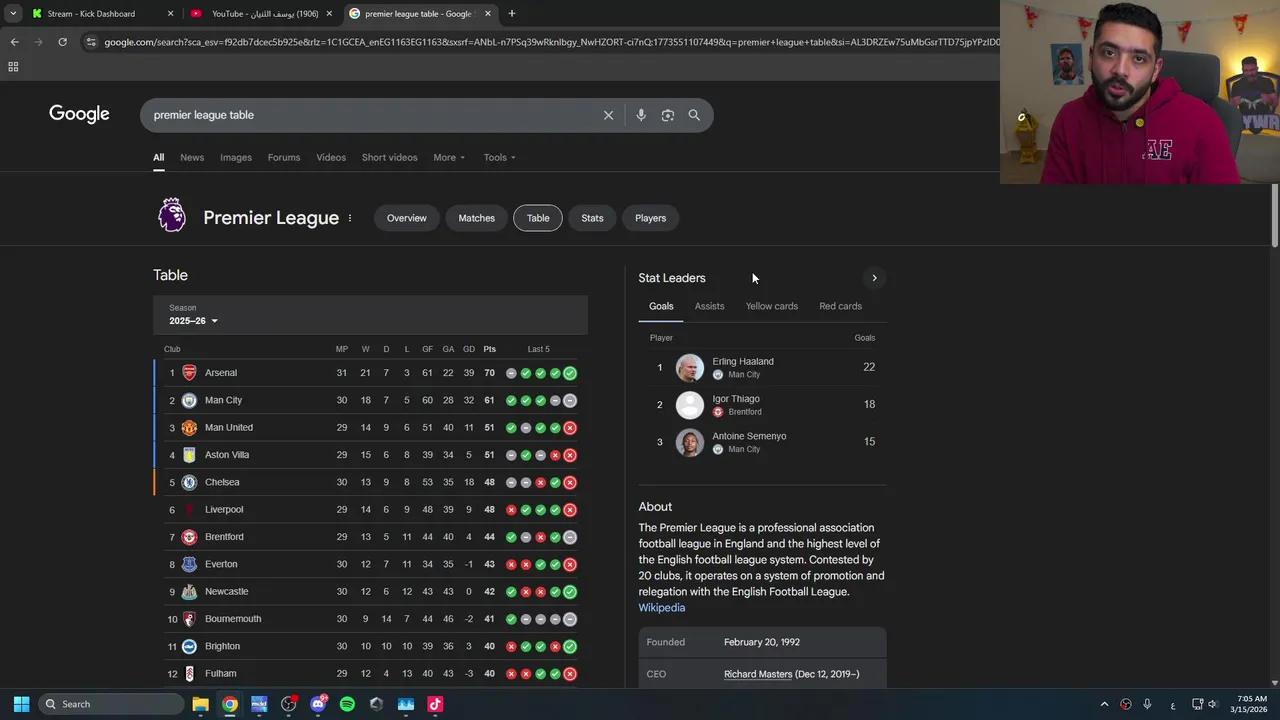Open Spotify from the taskbar
The height and width of the screenshot is (720, 1280).
(x=347, y=704)
